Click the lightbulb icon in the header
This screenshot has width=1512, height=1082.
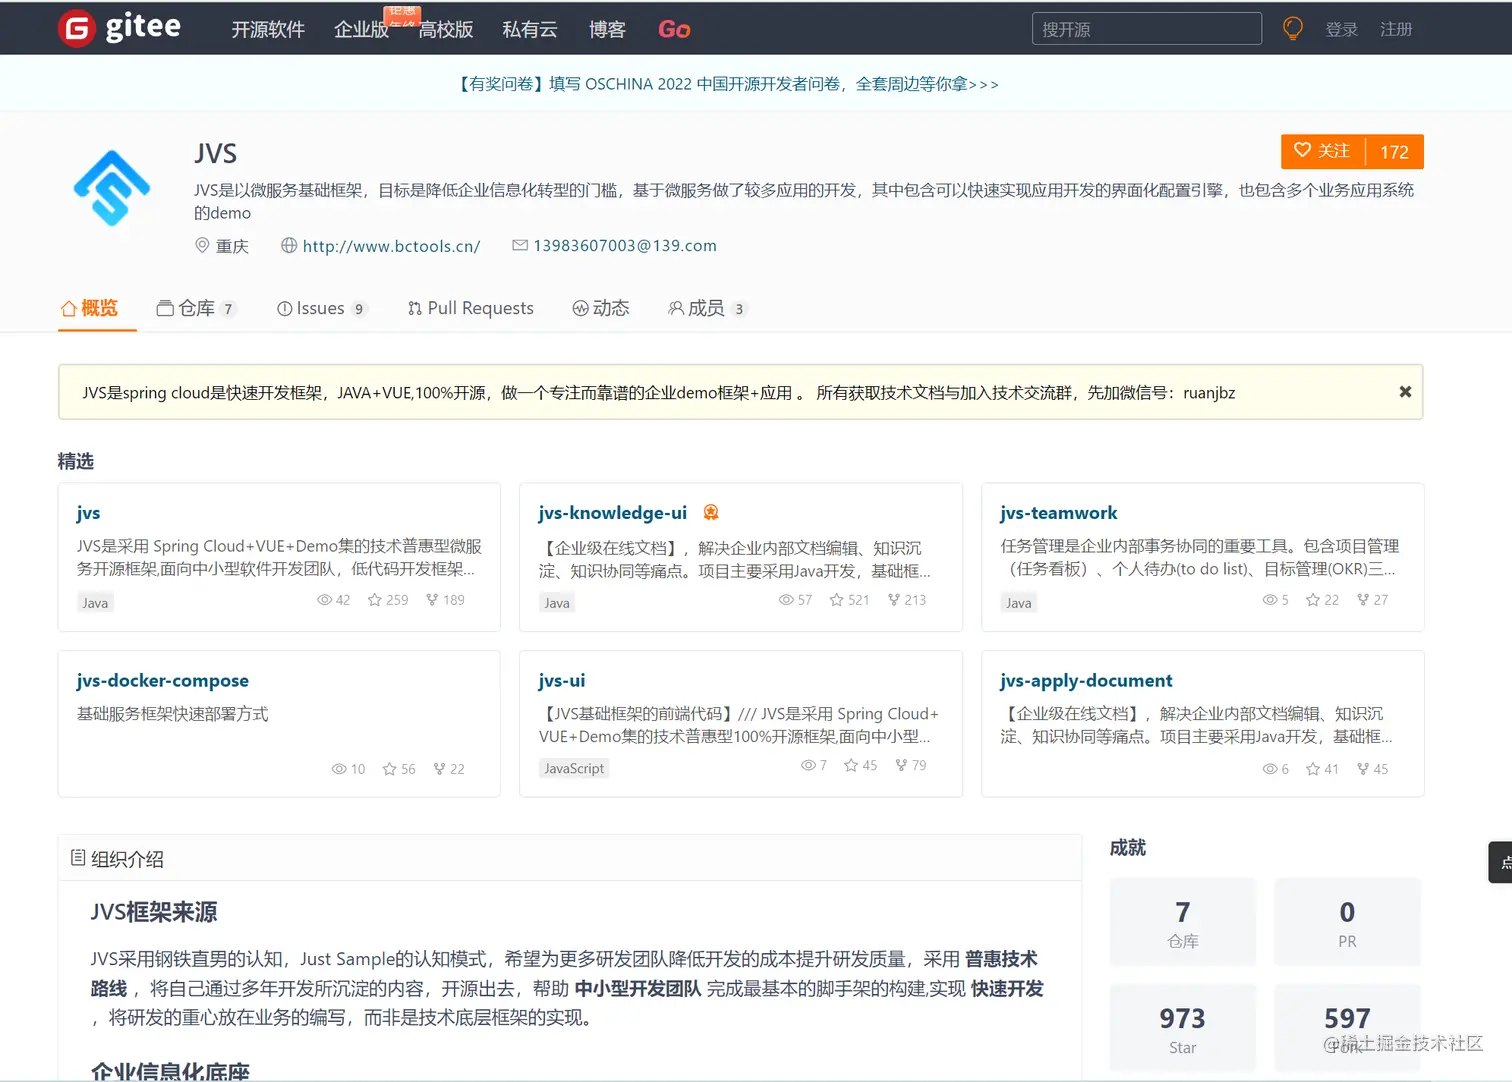[1293, 29]
